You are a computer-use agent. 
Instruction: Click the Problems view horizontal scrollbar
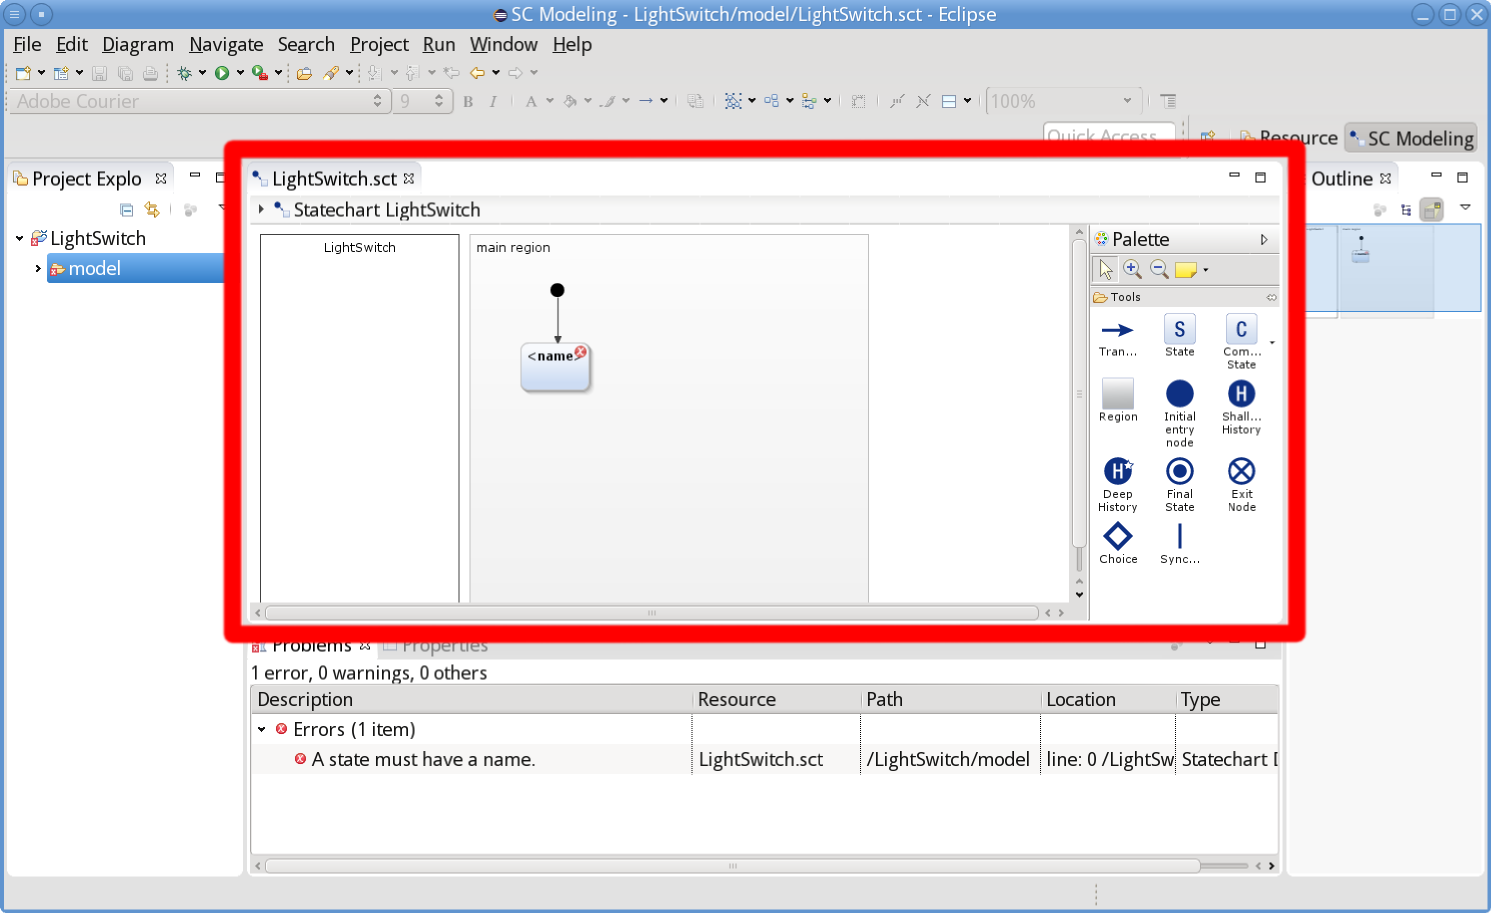(x=732, y=866)
